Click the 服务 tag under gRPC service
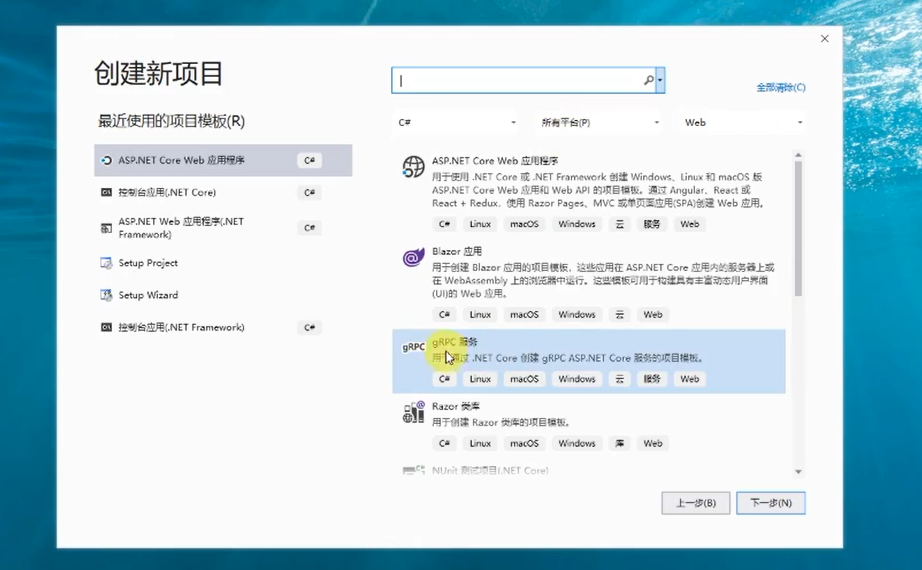This screenshot has width=922, height=570. coord(652,379)
